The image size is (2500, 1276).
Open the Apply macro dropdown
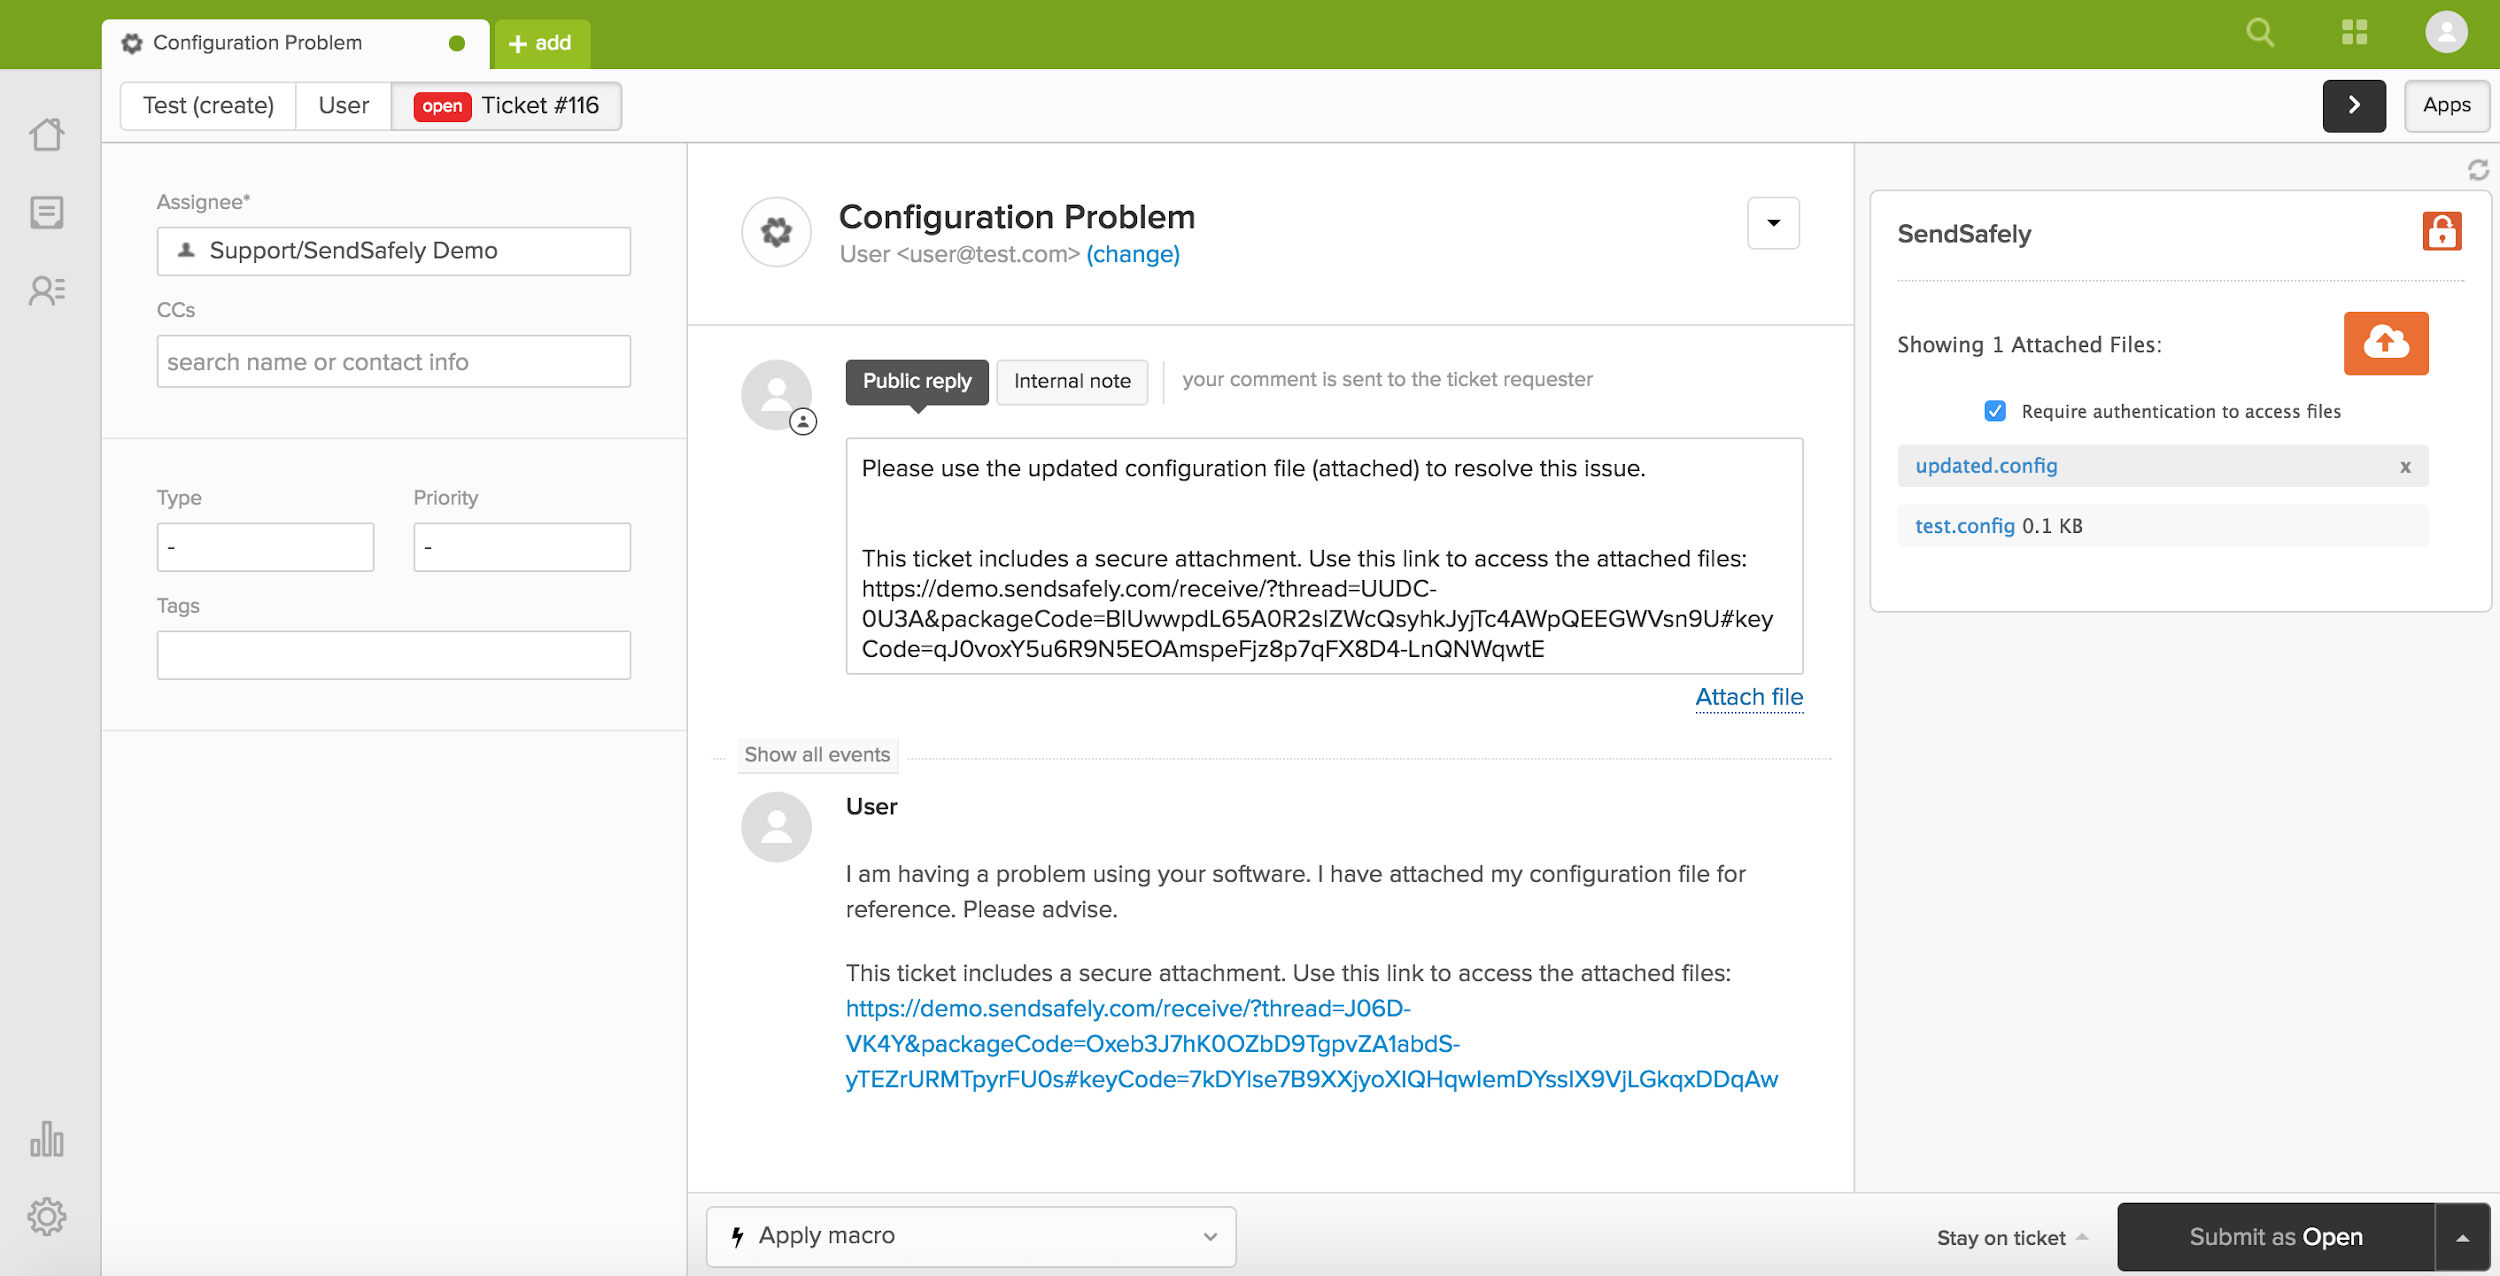click(x=970, y=1236)
